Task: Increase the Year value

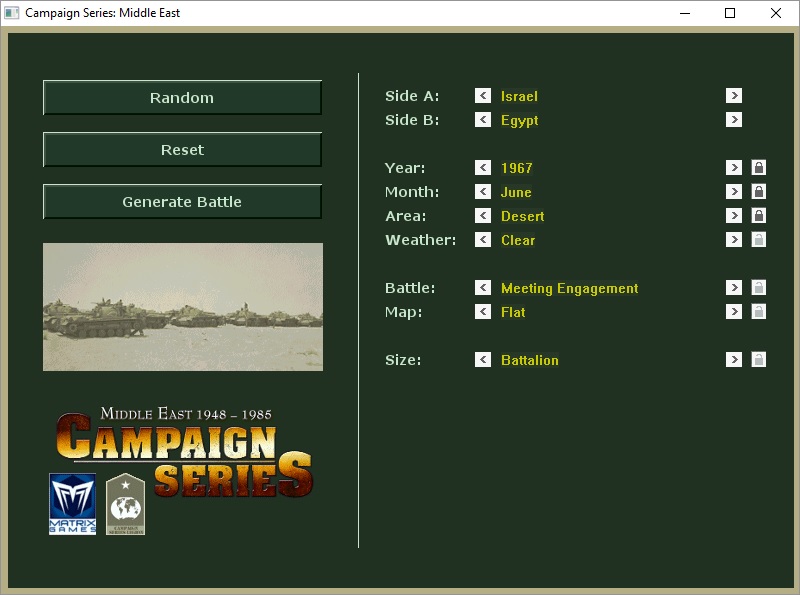Action: [x=734, y=167]
